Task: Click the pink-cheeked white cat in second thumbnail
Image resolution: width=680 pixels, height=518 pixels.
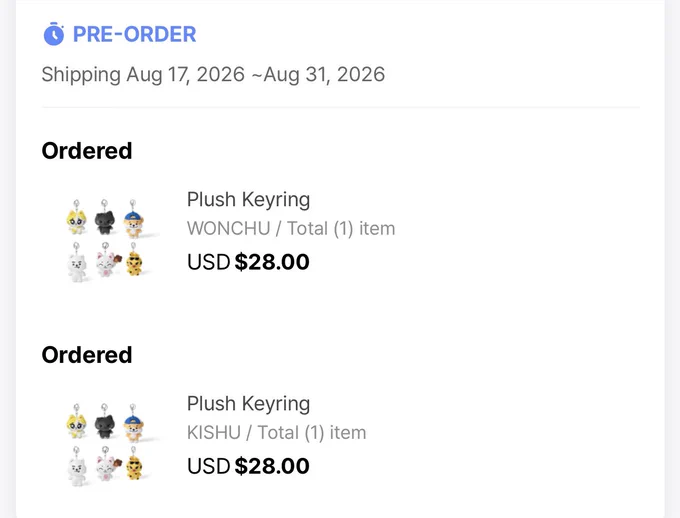Action: [105, 466]
